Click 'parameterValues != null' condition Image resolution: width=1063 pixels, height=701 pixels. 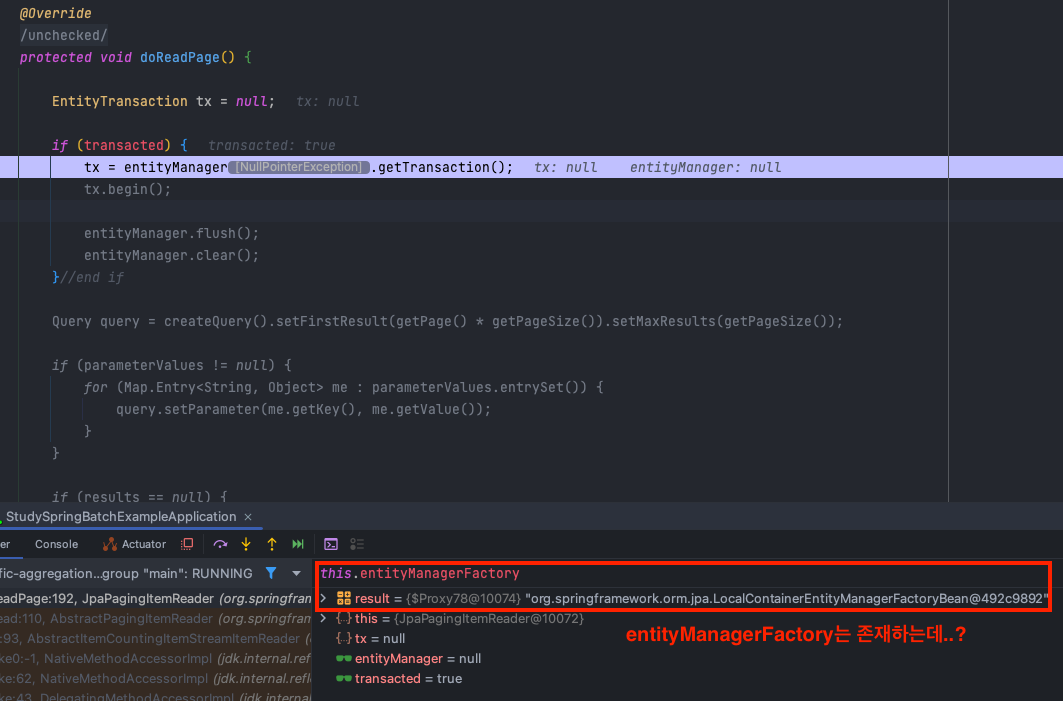click(x=176, y=365)
